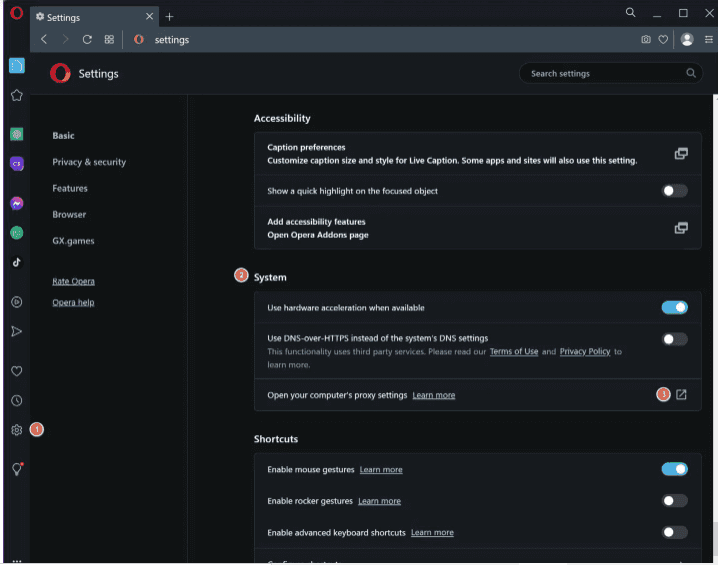718x565 pixels.
Task: Open Messenger in the sidebar
Action: point(17,203)
